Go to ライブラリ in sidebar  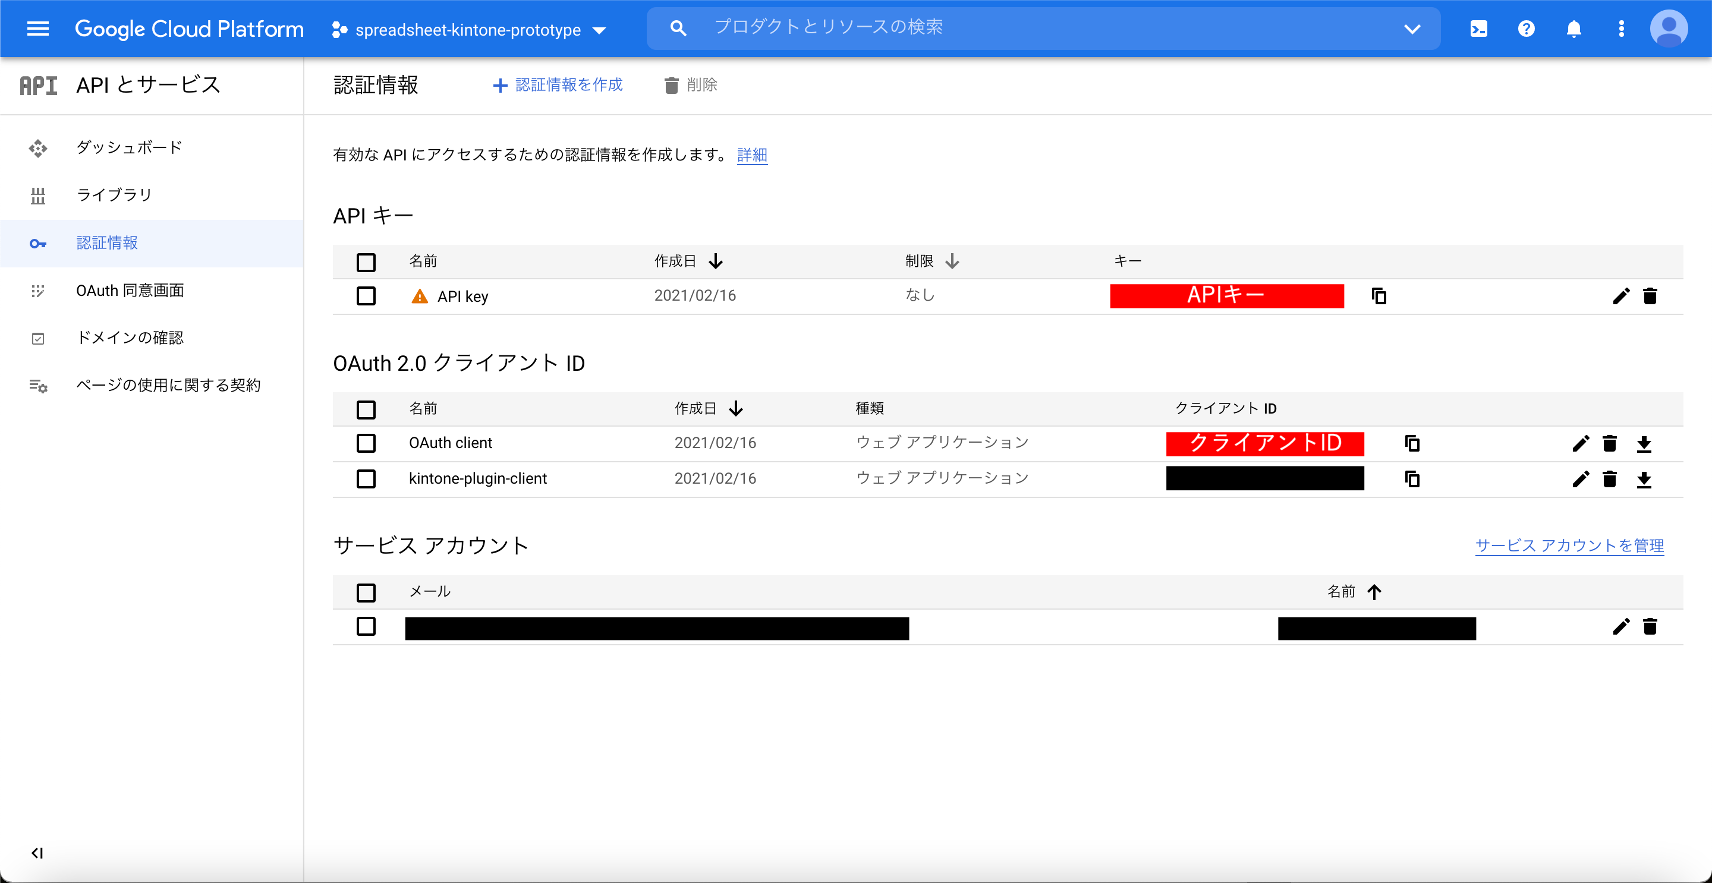[x=114, y=195]
